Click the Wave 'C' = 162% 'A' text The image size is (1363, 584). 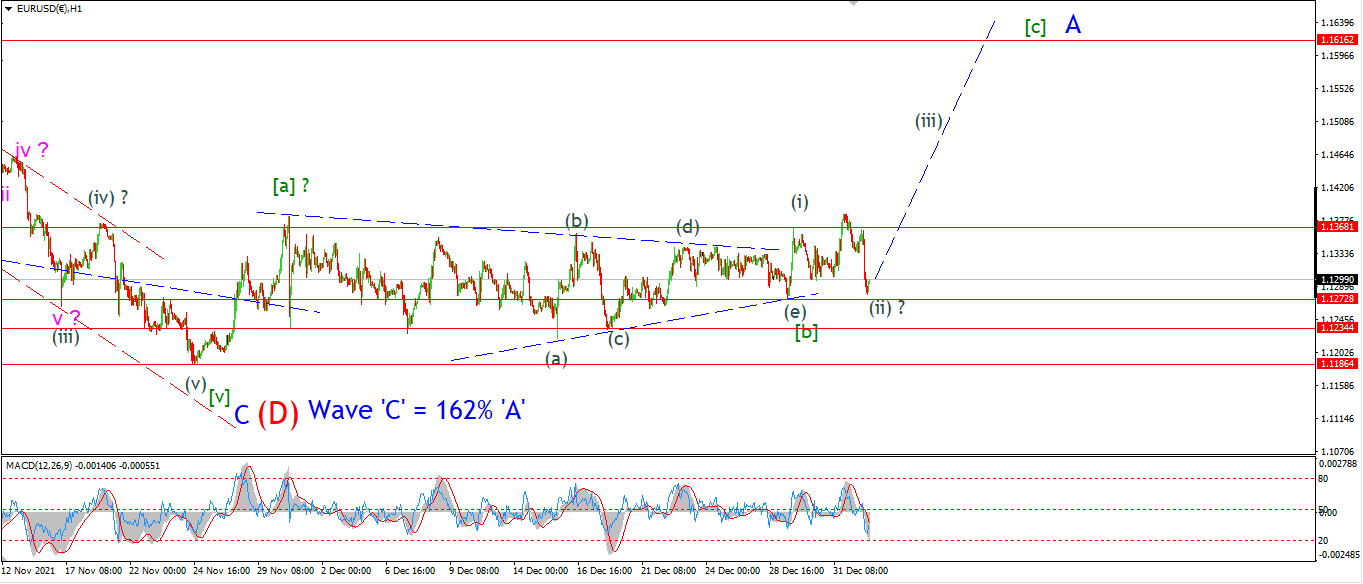(418, 409)
